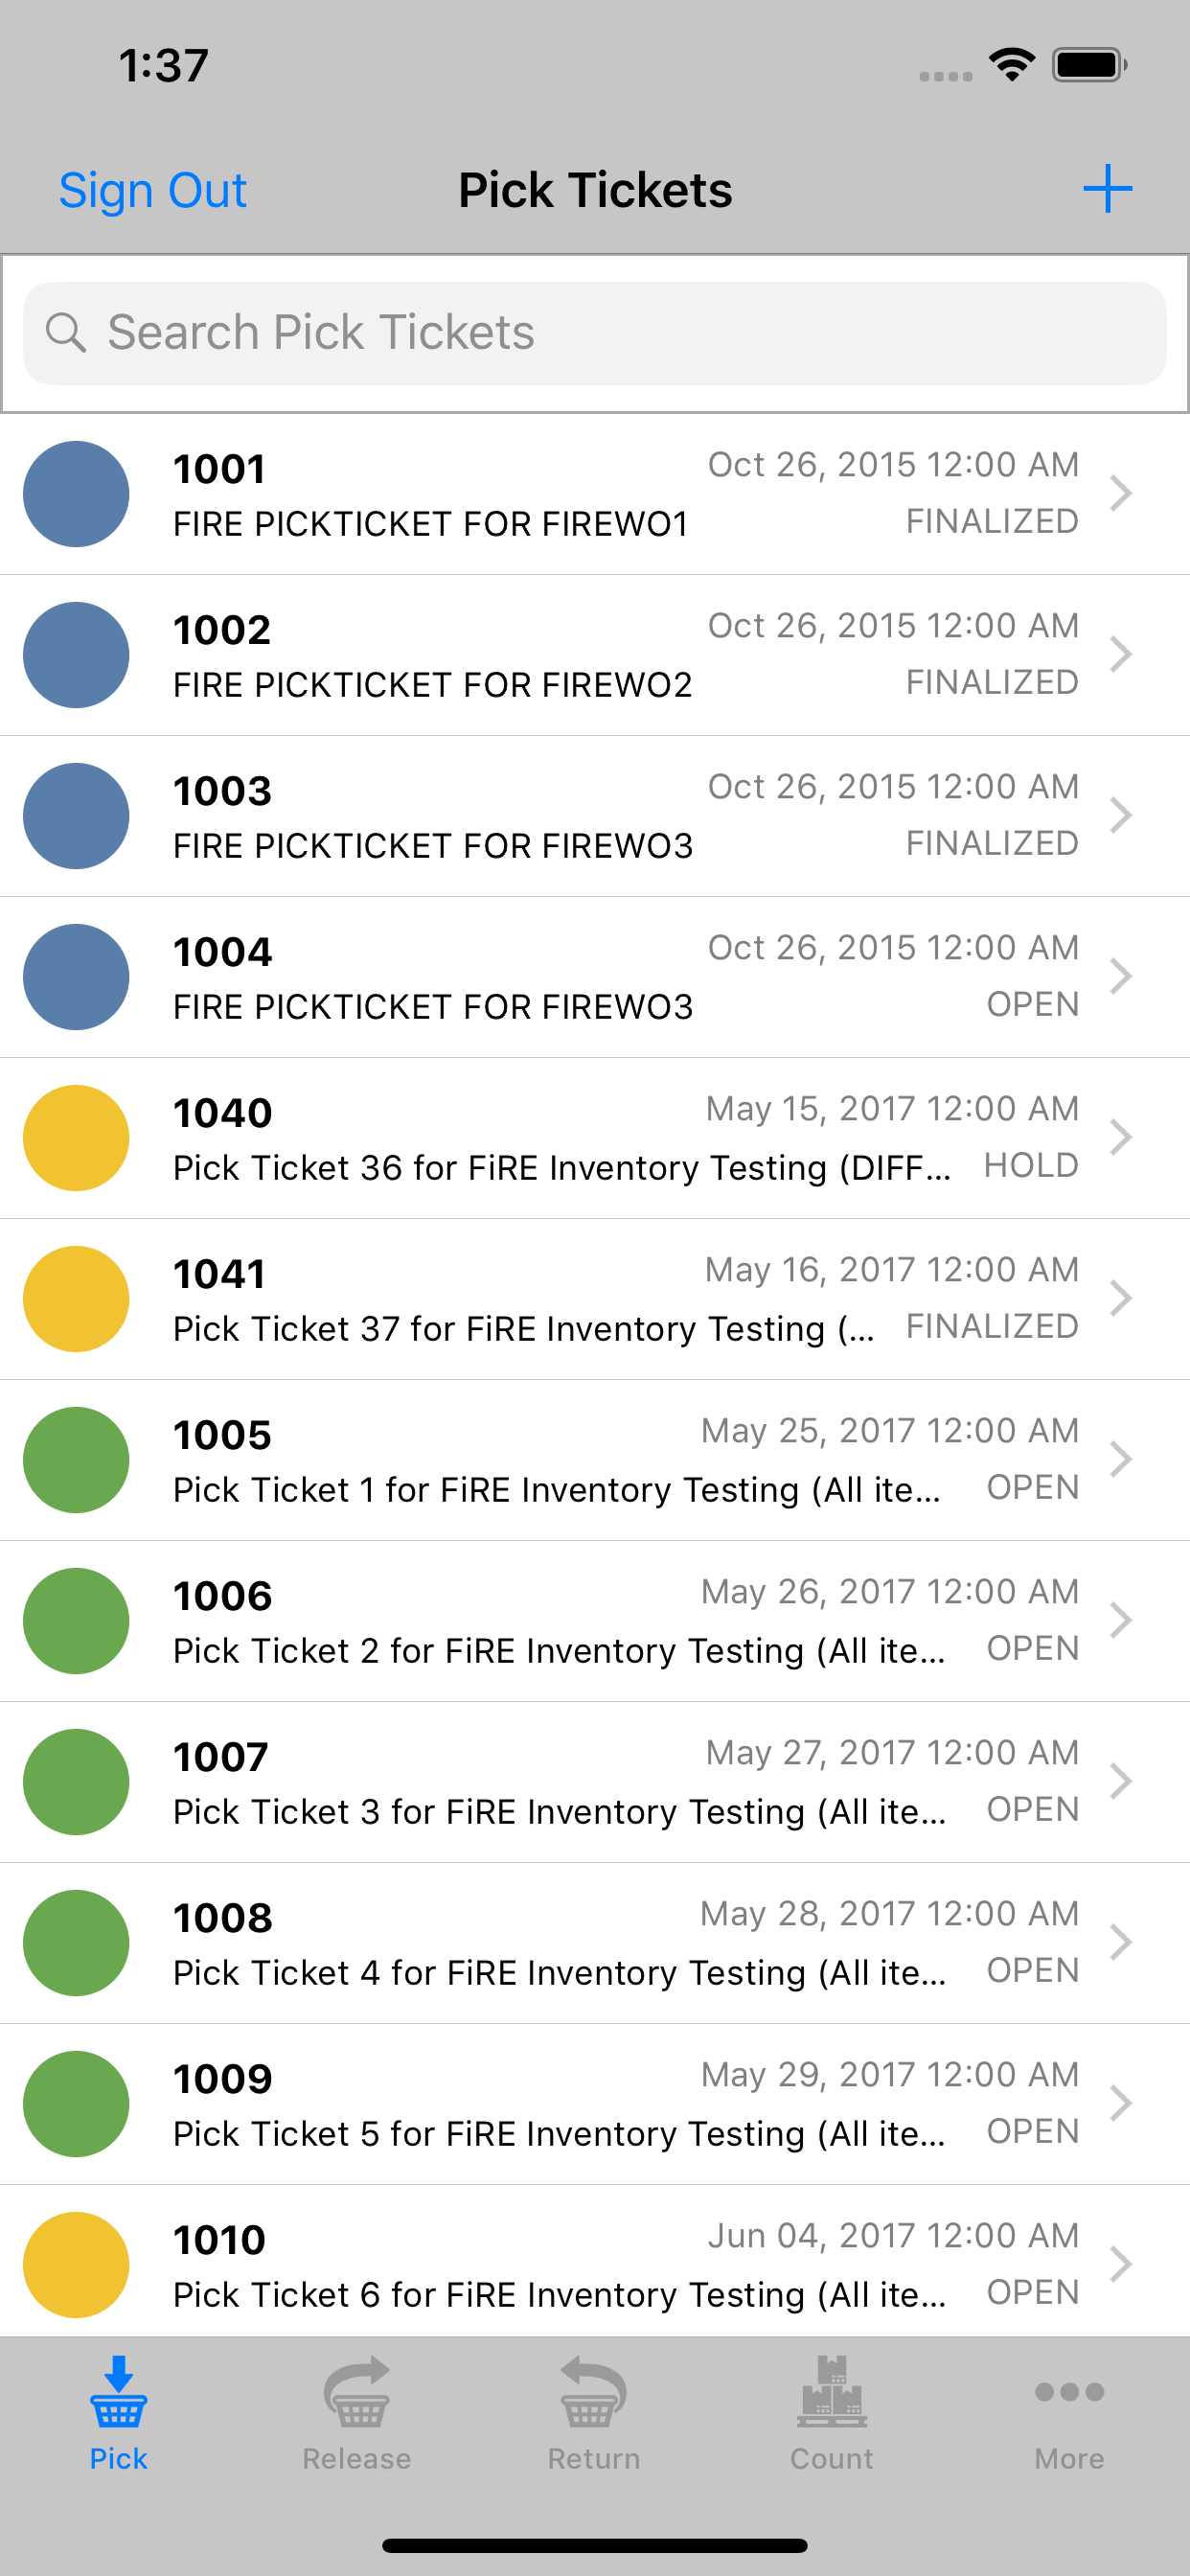Click the search magnifier icon
This screenshot has height=2576, width=1190.
tap(66, 332)
